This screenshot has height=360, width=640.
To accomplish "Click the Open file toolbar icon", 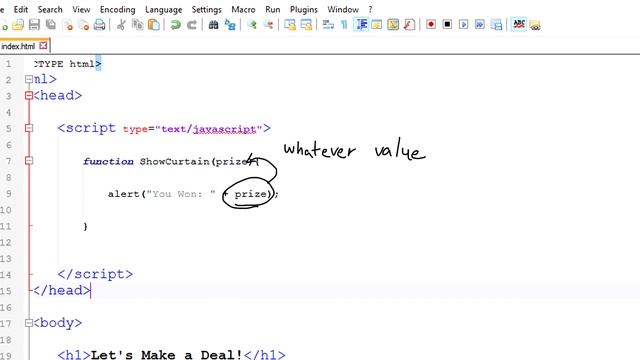I will [18, 25].
